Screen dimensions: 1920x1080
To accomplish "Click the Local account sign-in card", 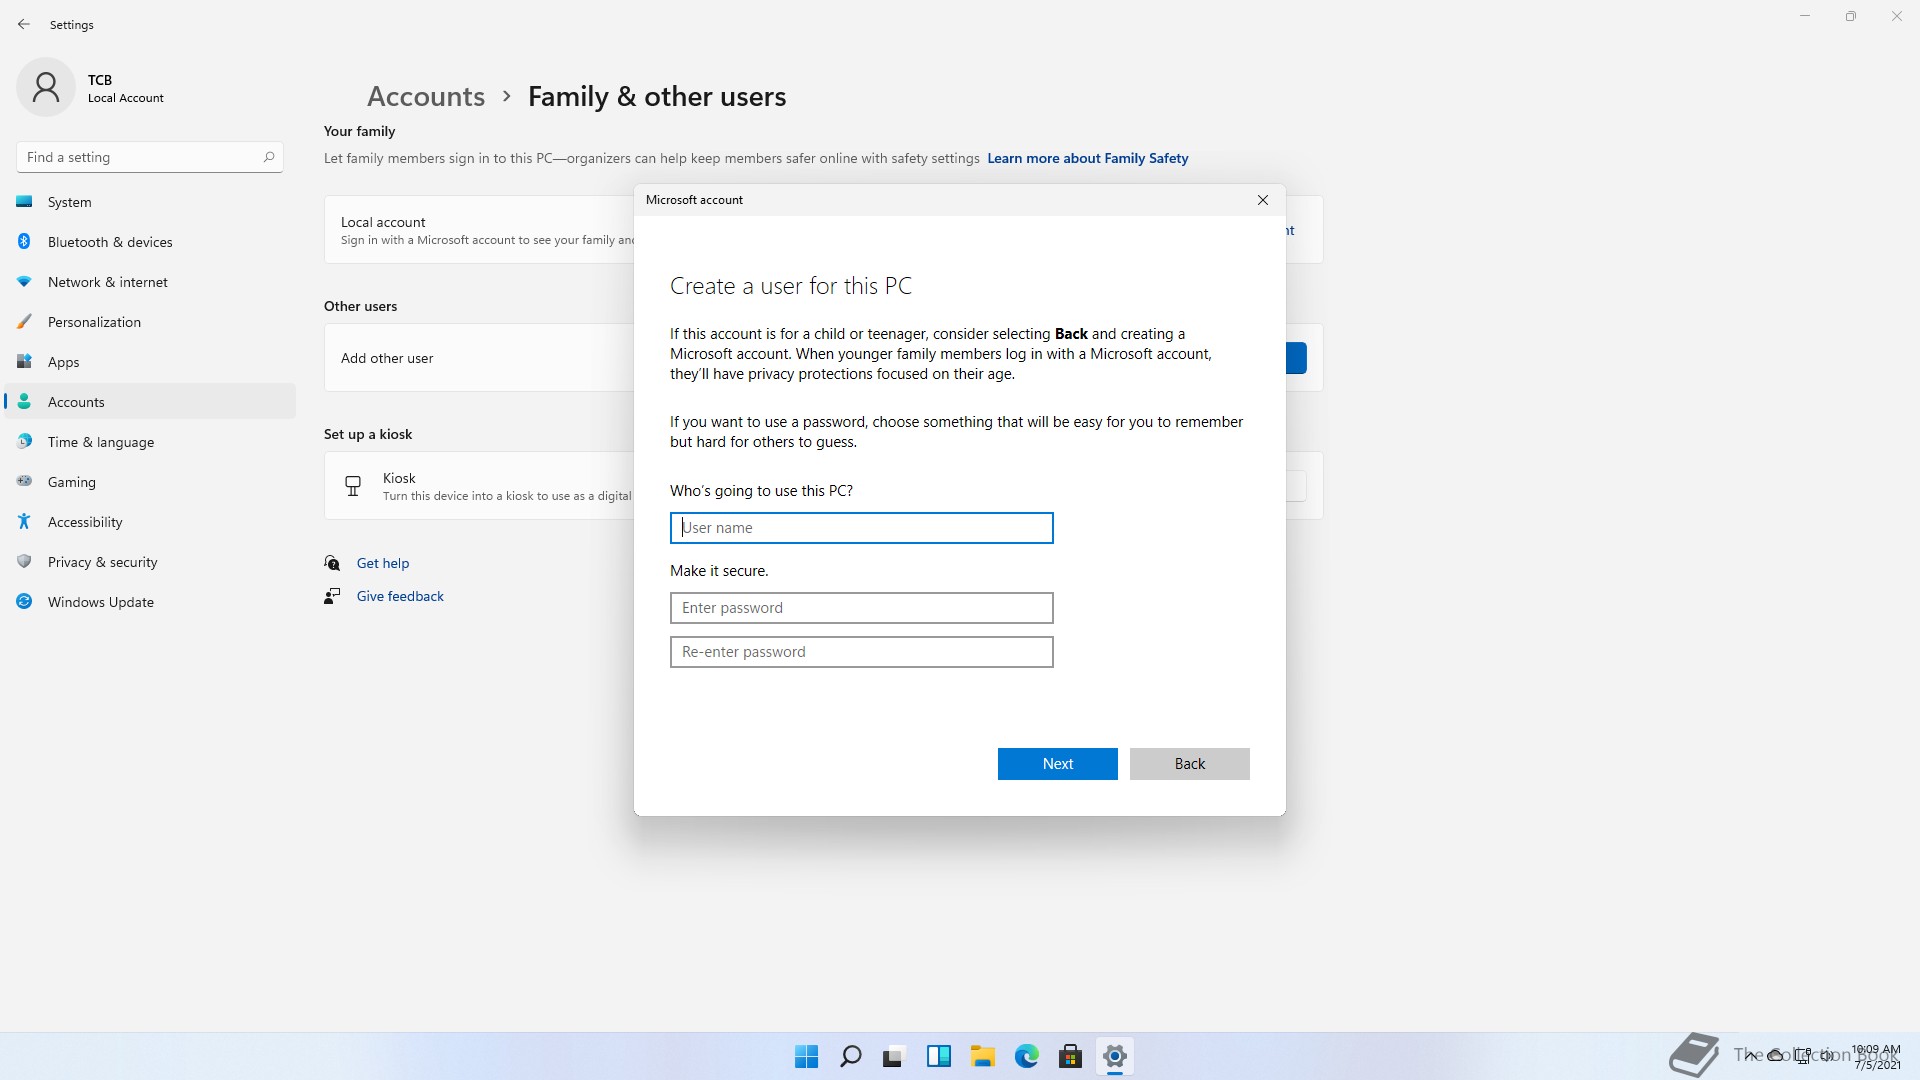I will [x=479, y=230].
